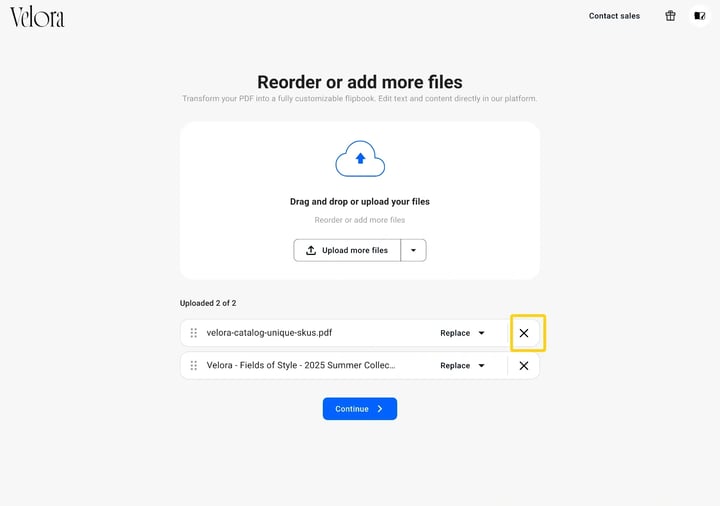Screen dimensions: 720x506
Task: Open the gift box icon
Action: coord(670,16)
